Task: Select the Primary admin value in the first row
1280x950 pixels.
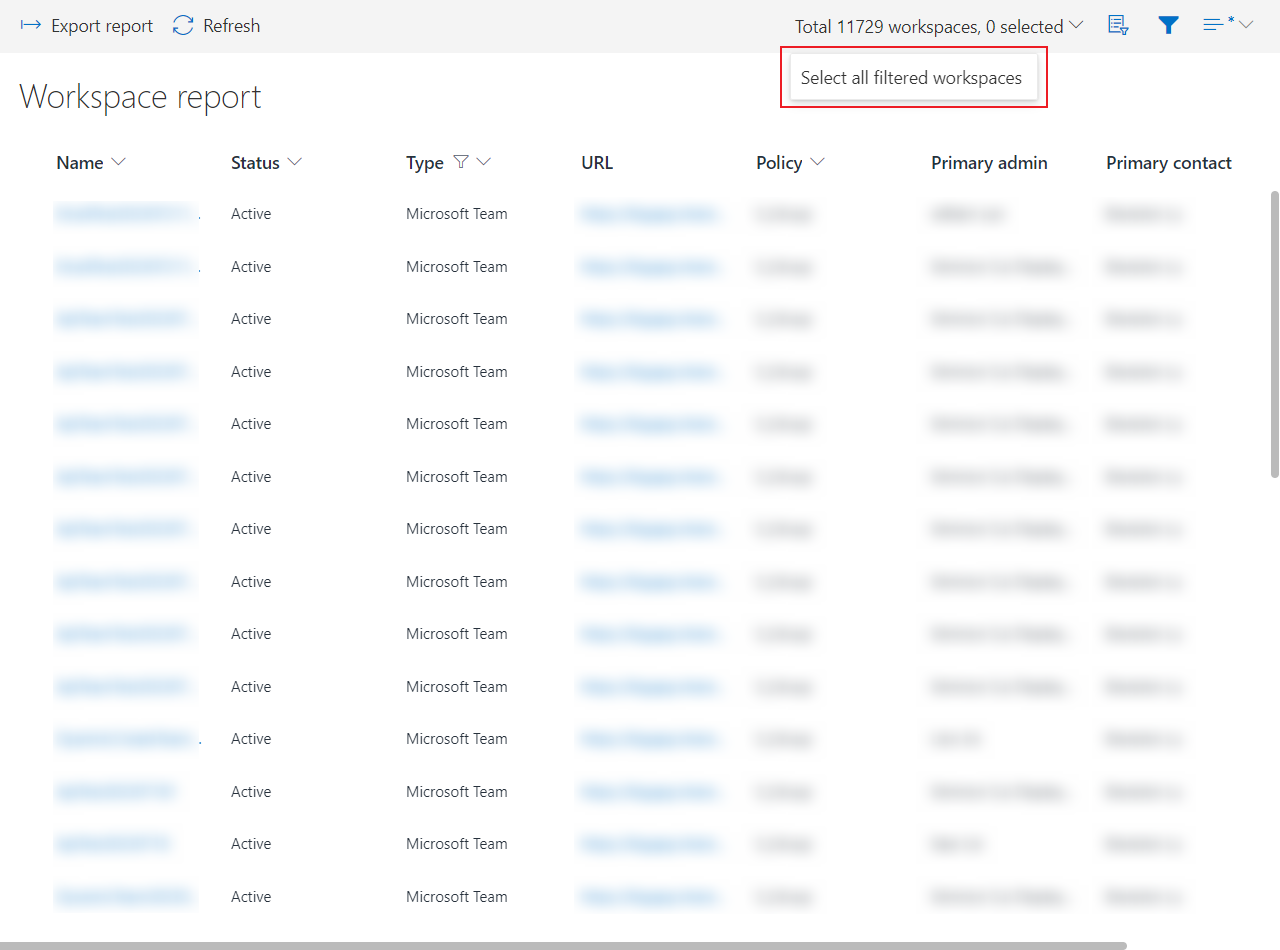Action: pos(967,213)
